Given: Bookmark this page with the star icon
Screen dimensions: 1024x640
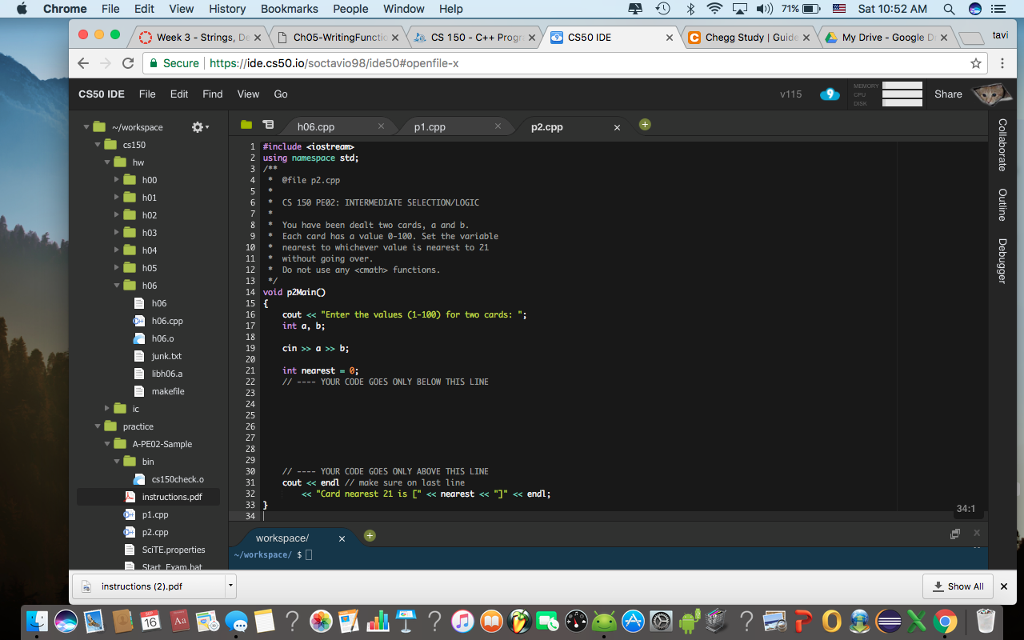Looking at the screenshot, I should 976,63.
